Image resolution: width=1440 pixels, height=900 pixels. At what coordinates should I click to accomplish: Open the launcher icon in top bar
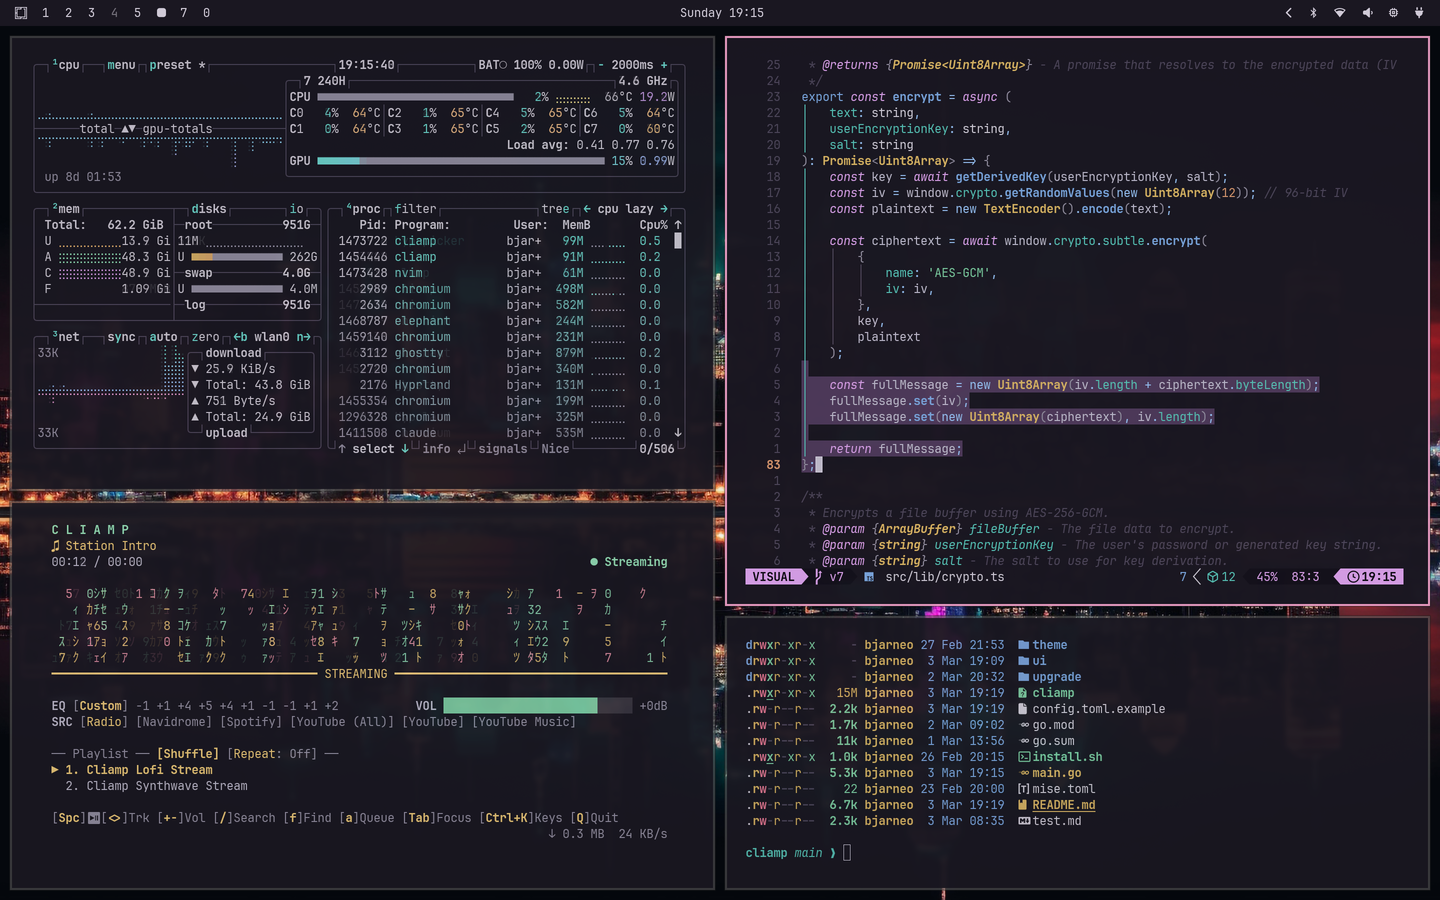[21, 13]
